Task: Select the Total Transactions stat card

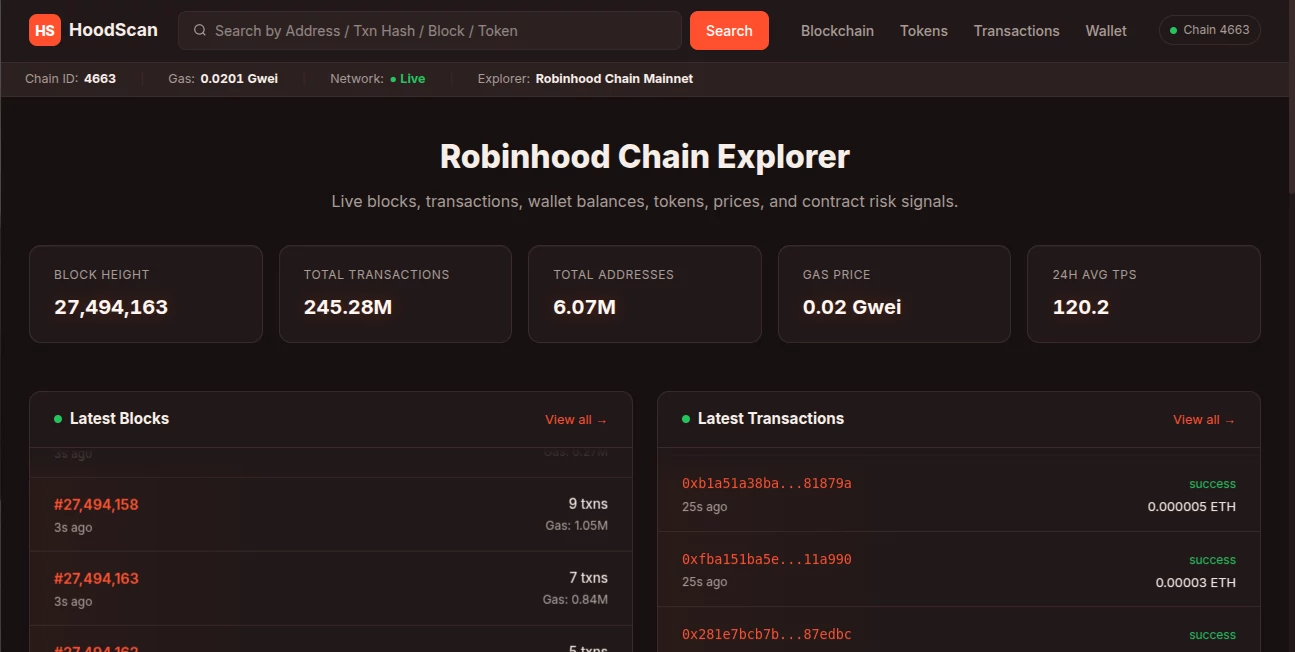Action: click(x=395, y=294)
